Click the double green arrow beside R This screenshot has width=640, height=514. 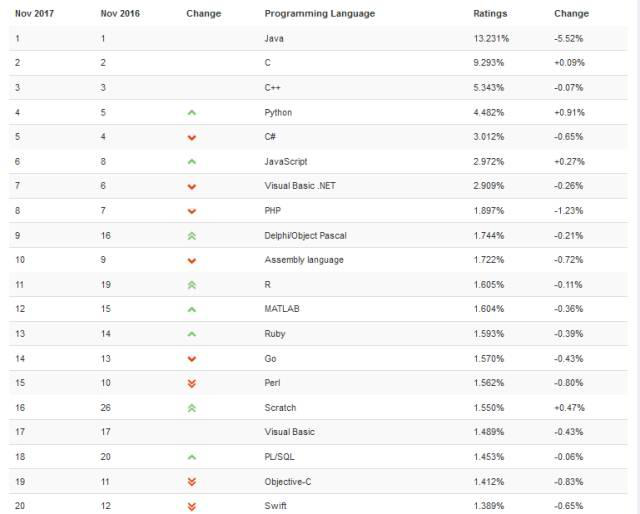[192, 285]
